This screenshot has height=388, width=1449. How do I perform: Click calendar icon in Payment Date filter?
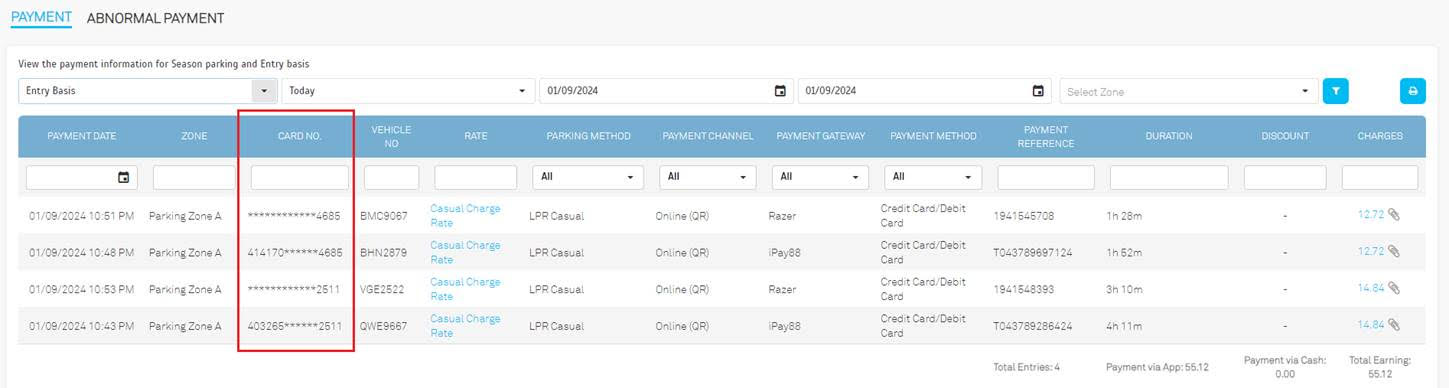[x=124, y=177]
